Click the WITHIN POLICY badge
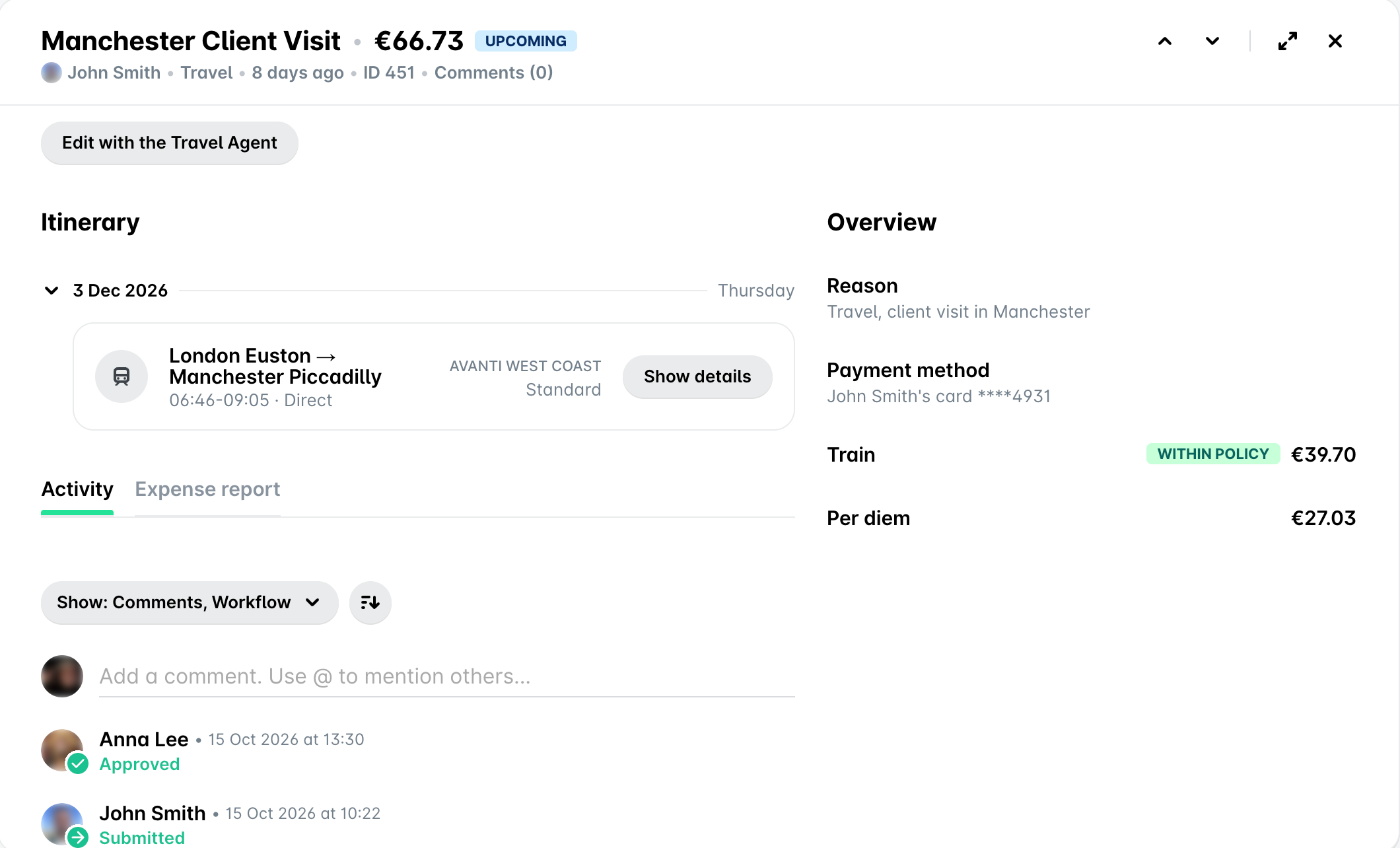The image size is (1400, 848). (x=1213, y=454)
